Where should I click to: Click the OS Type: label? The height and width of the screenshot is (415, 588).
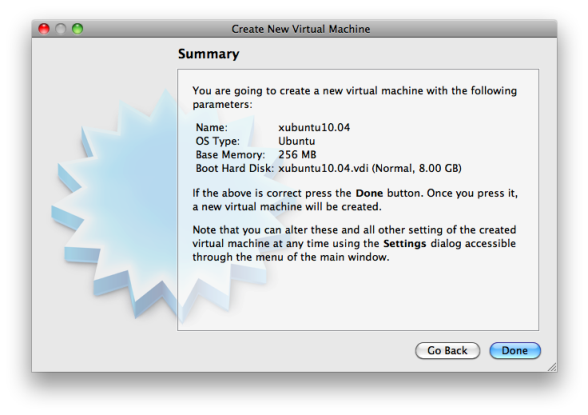[218, 141]
